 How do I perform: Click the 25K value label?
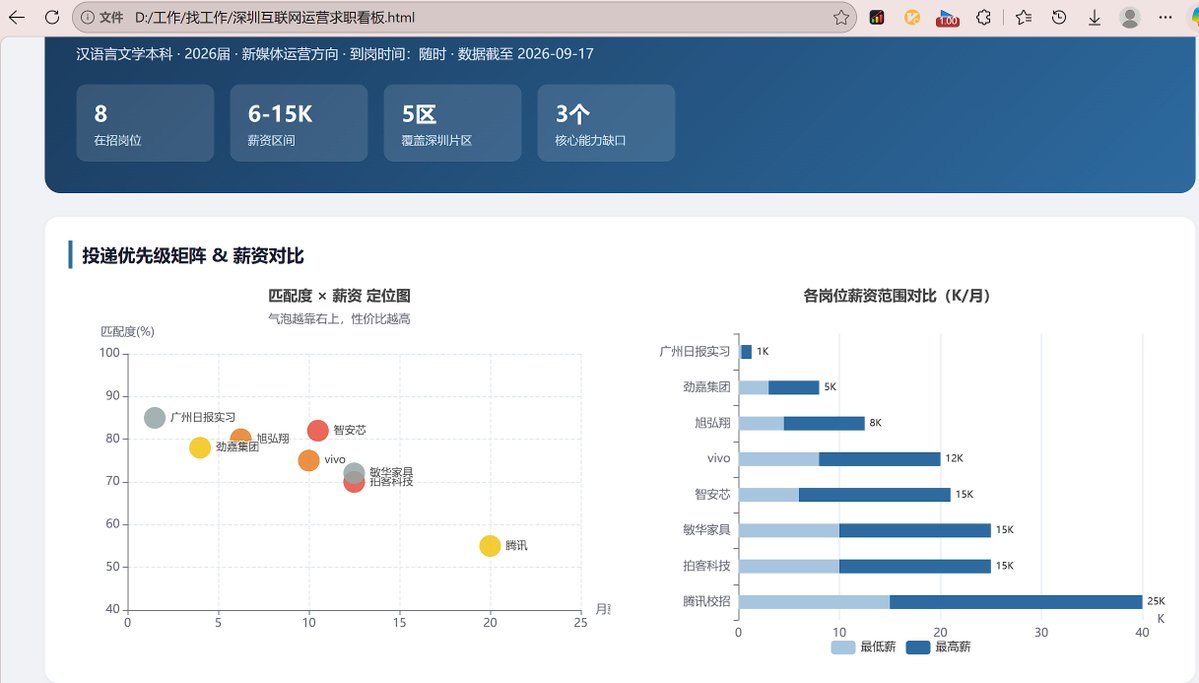pos(1156,601)
